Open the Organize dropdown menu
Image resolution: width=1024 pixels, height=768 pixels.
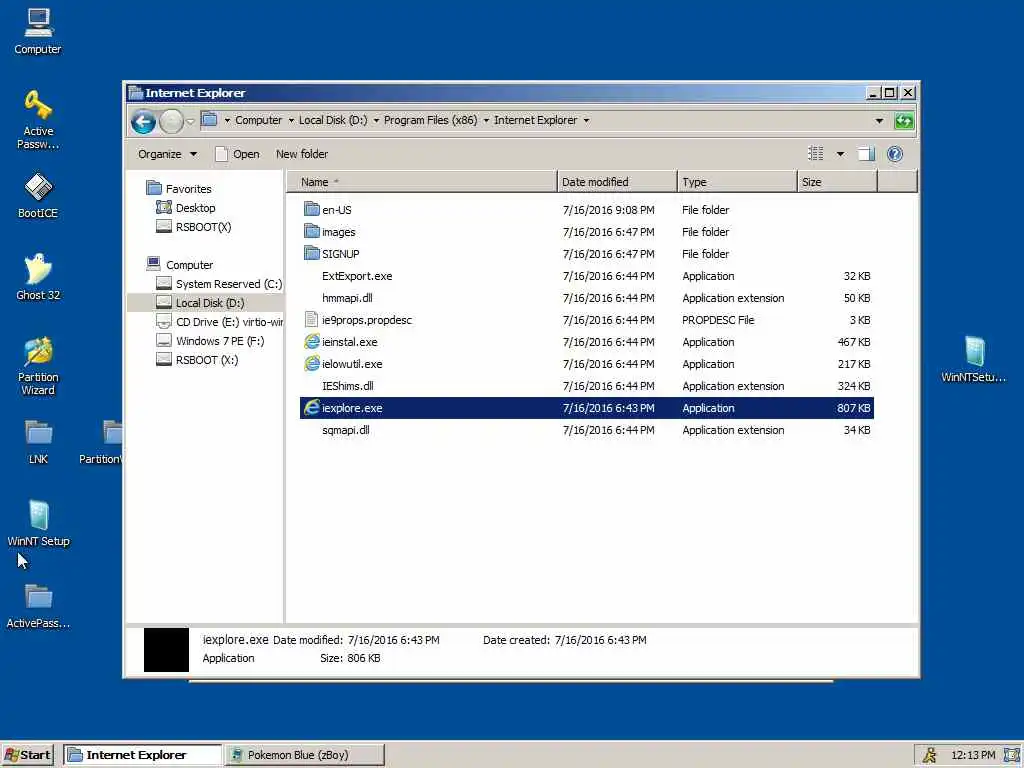tap(167, 154)
